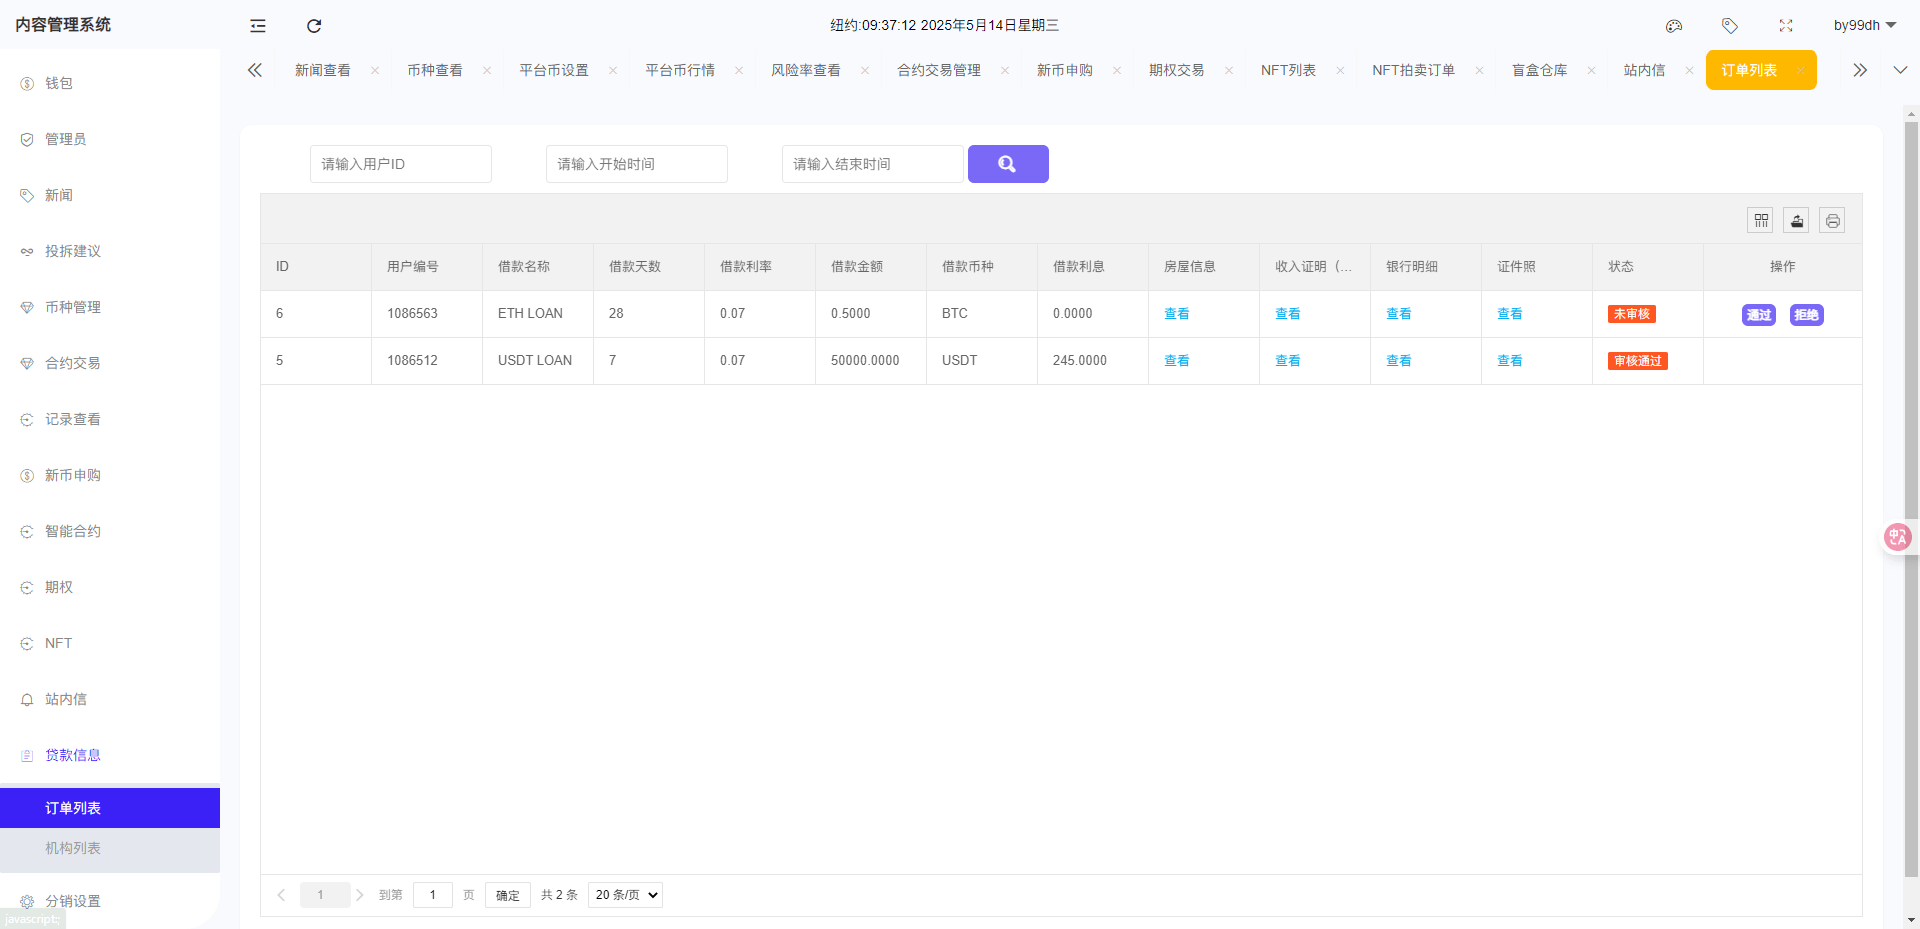The height and width of the screenshot is (929, 1920).
Task: Open the translate floating widget on the right
Action: point(1897,537)
